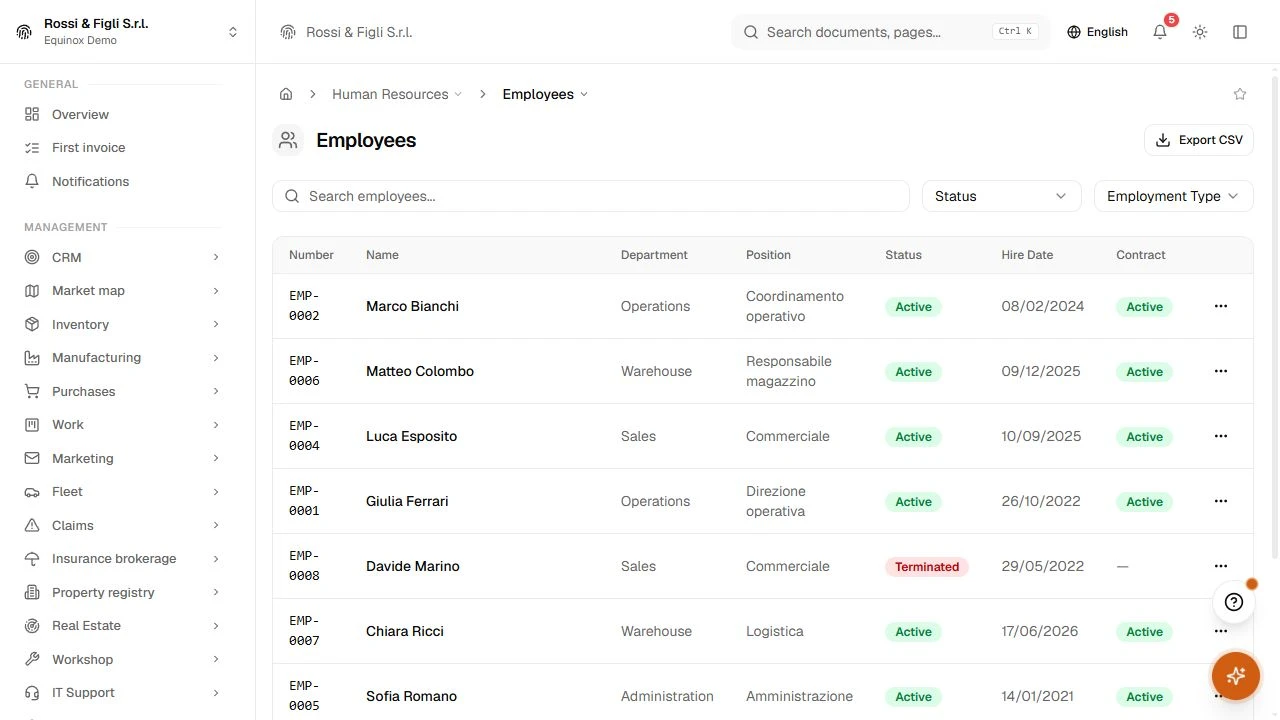The image size is (1280, 720).
Task: Favorite this page with star icon
Action: coord(1240,94)
